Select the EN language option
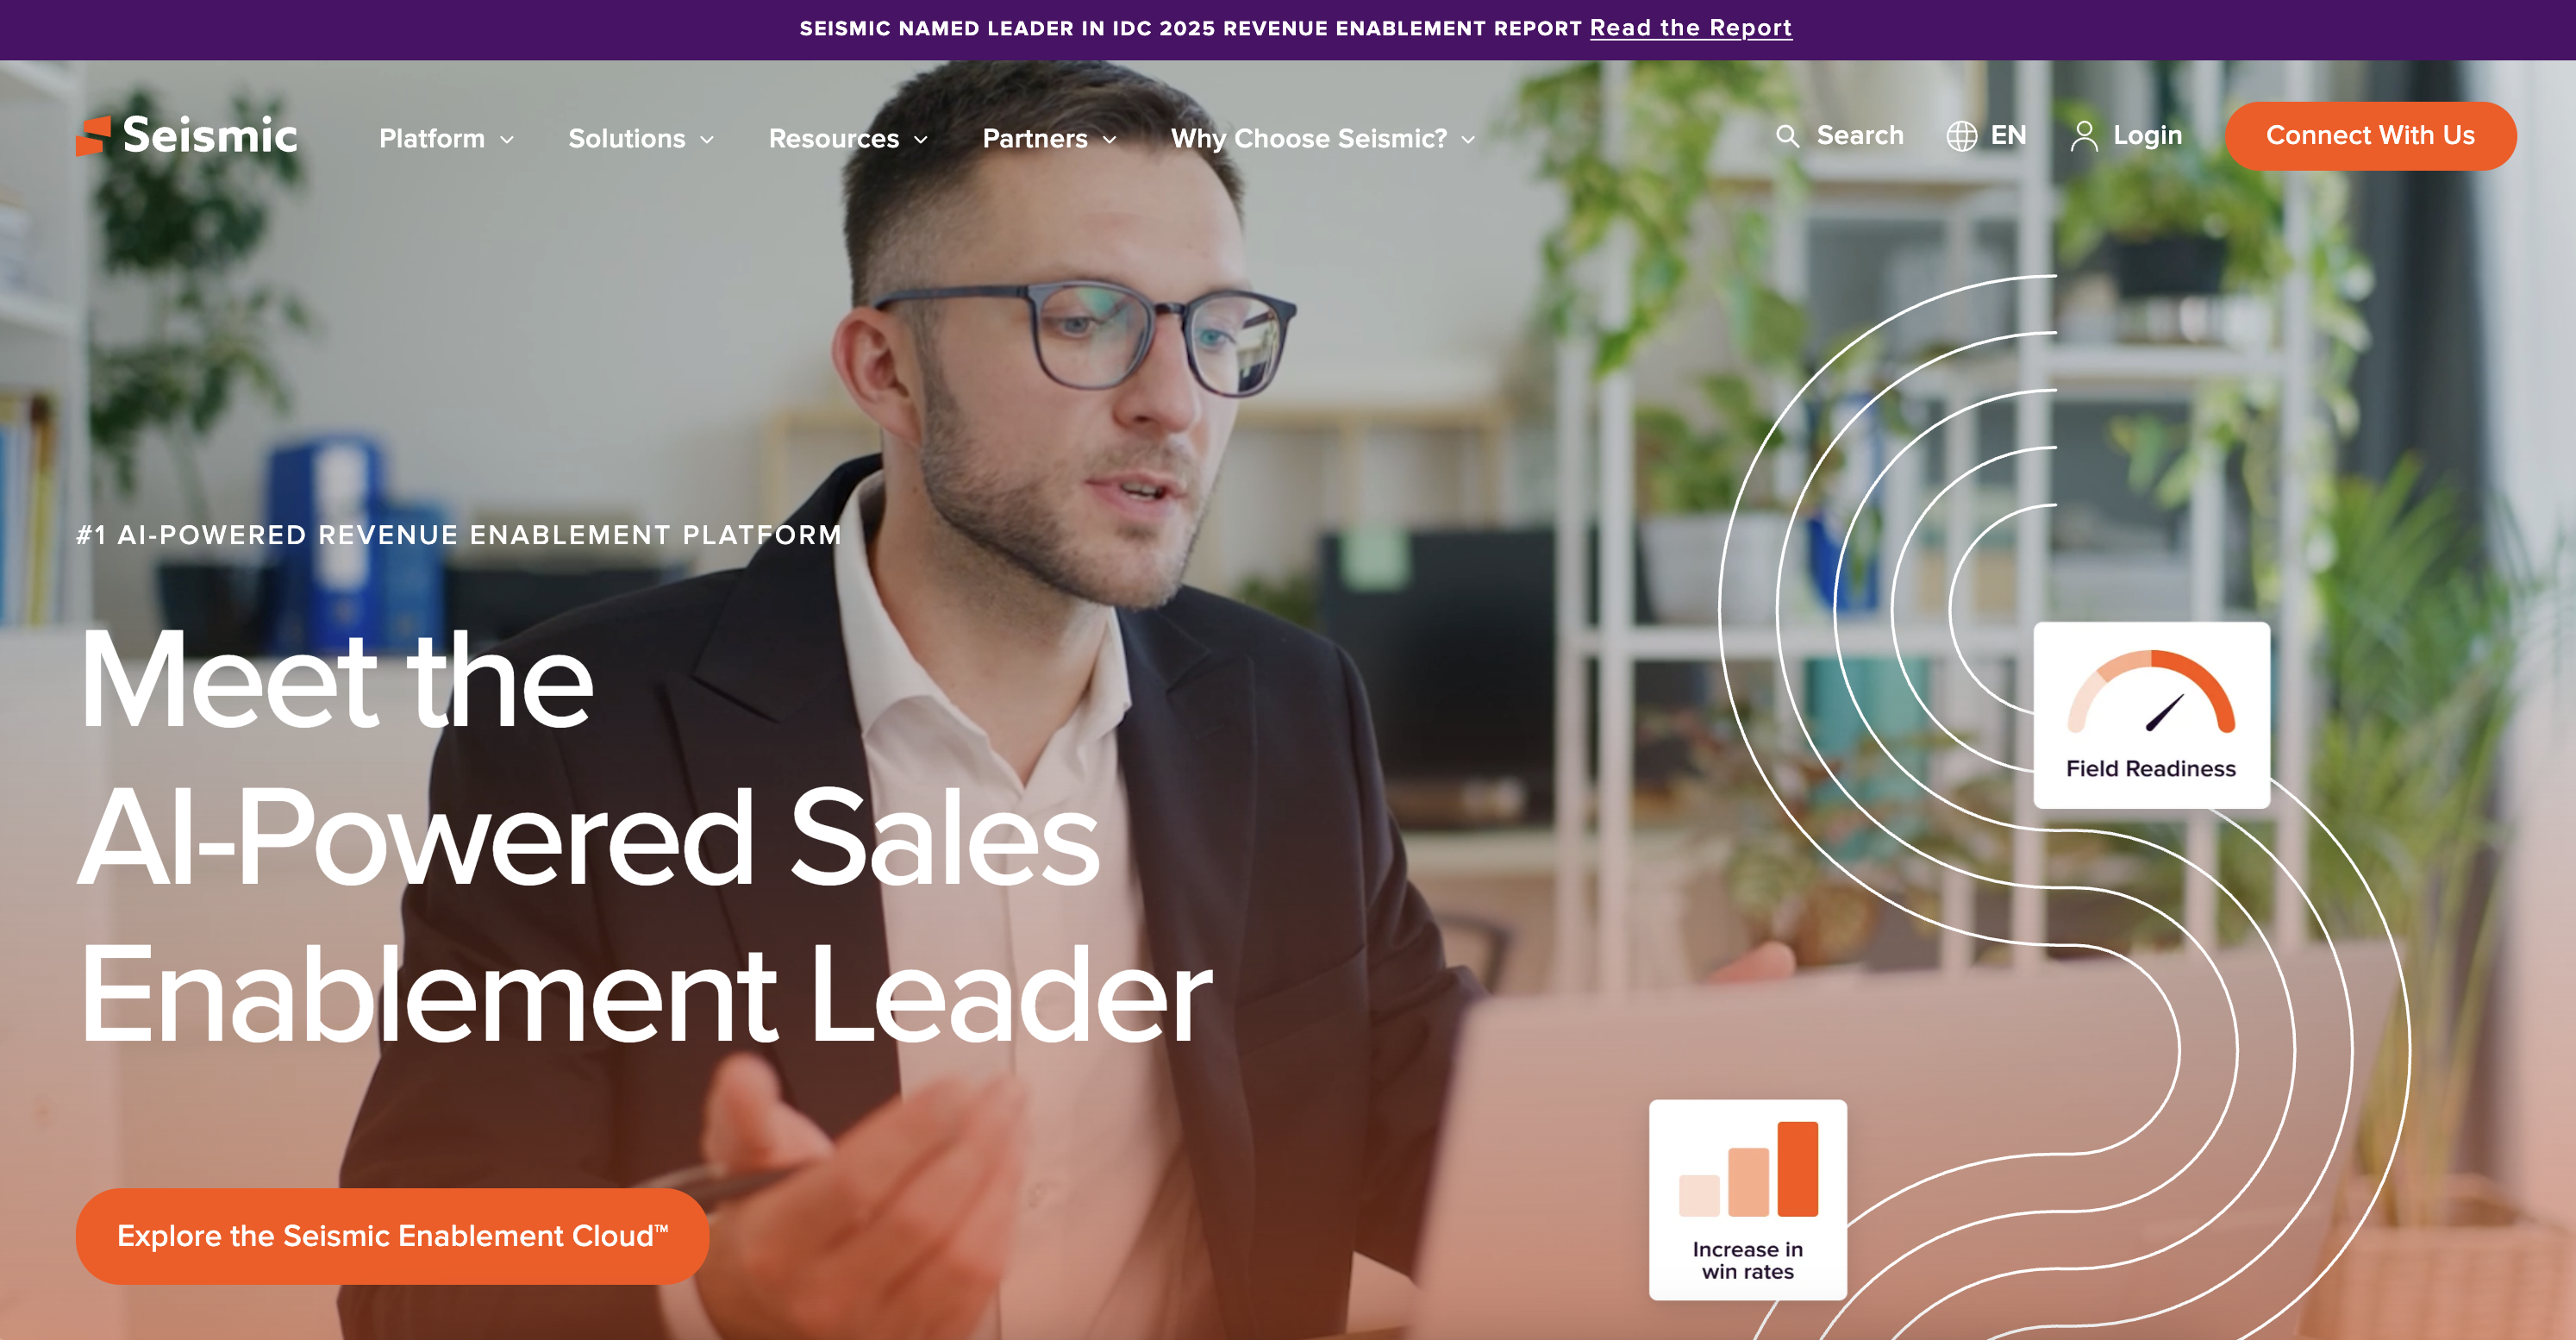 pyautogui.click(x=2008, y=136)
